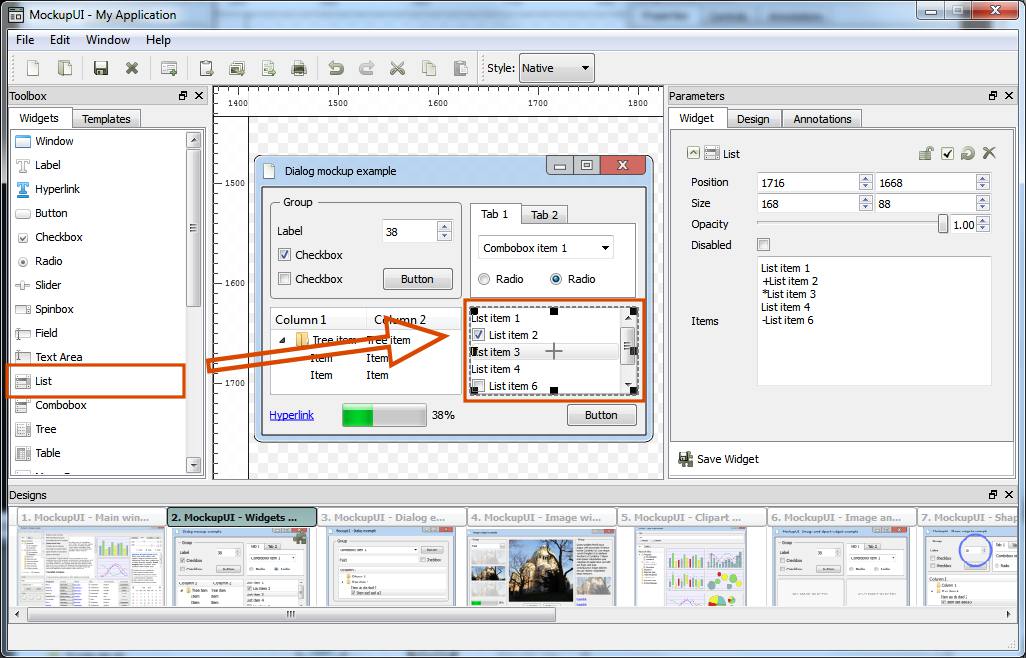Click the New document toolbar icon

pos(32,68)
